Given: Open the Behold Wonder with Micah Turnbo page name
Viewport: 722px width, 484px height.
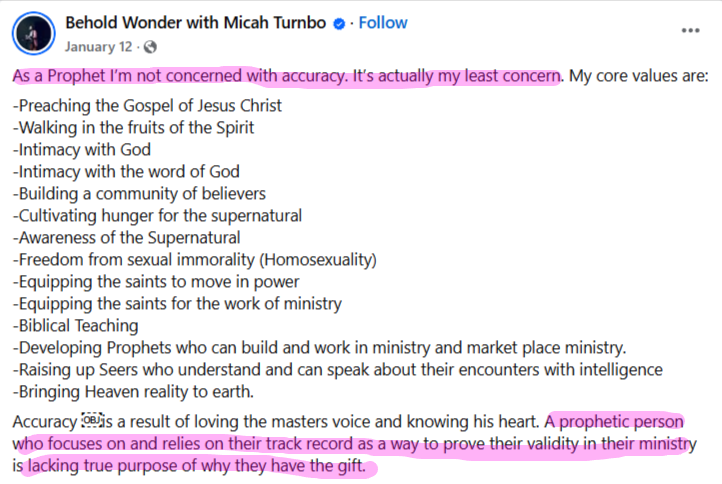Looking at the screenshot, I should click(x=196, y=23).
